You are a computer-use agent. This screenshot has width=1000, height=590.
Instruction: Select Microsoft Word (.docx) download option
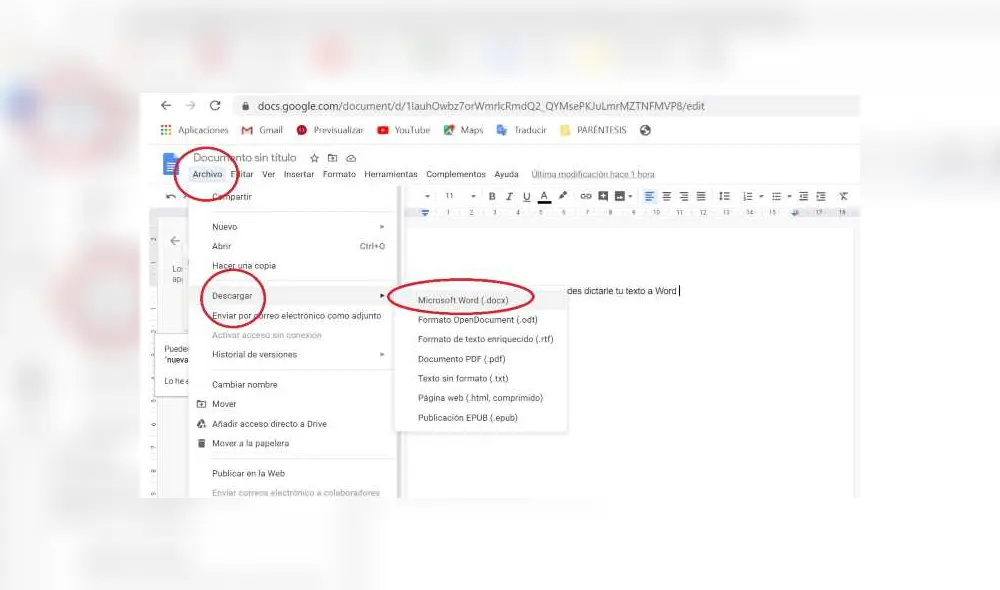[x=463, y=299]
